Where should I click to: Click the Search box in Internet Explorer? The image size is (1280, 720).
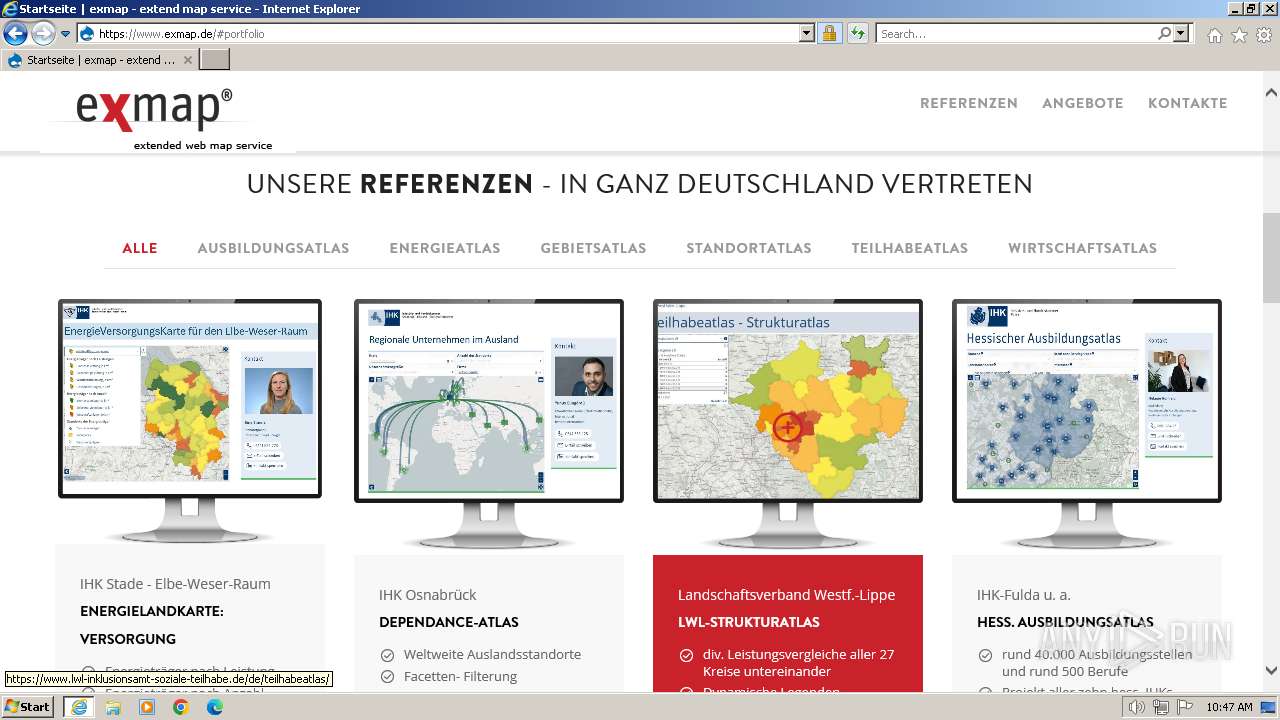click(x=1016, y=33)
